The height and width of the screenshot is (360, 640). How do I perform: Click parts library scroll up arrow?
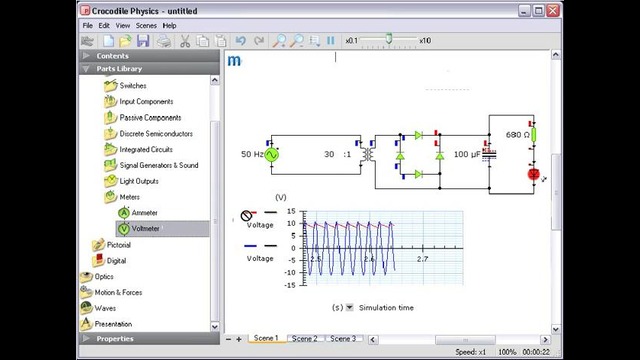(215, 80)
